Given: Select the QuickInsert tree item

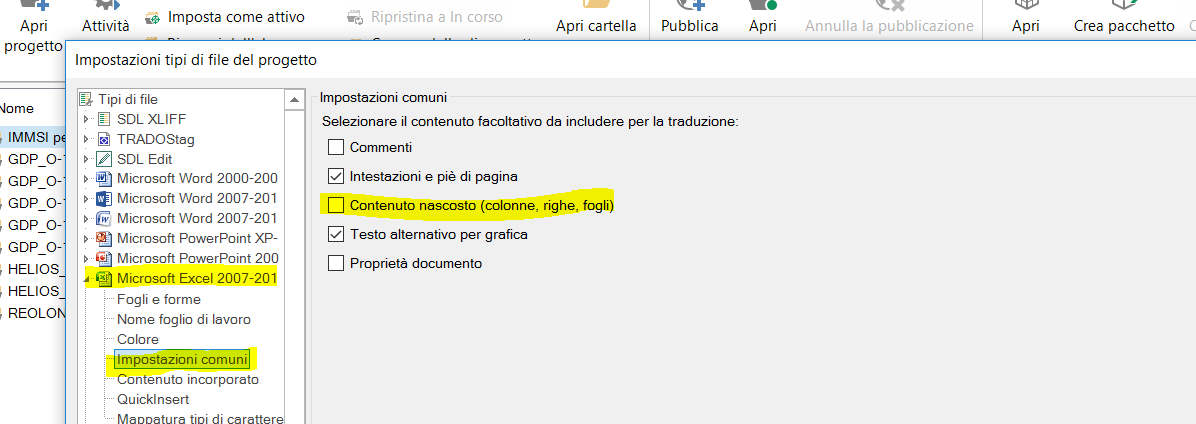Looking at the screenshot, I should pyautogui.click(x=153, y=399).
